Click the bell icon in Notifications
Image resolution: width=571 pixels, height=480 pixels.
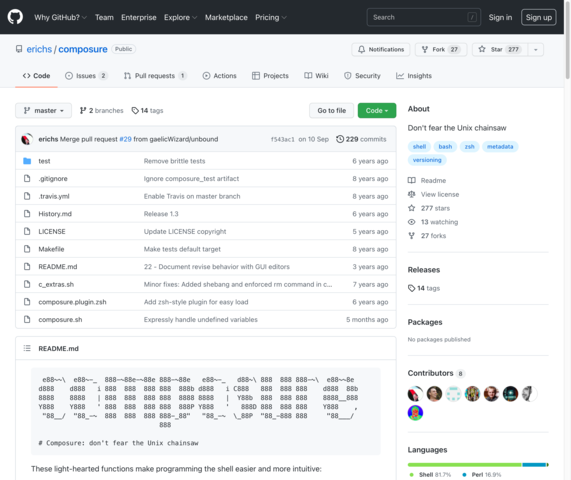pyautogui.click(x=361, y=49)
